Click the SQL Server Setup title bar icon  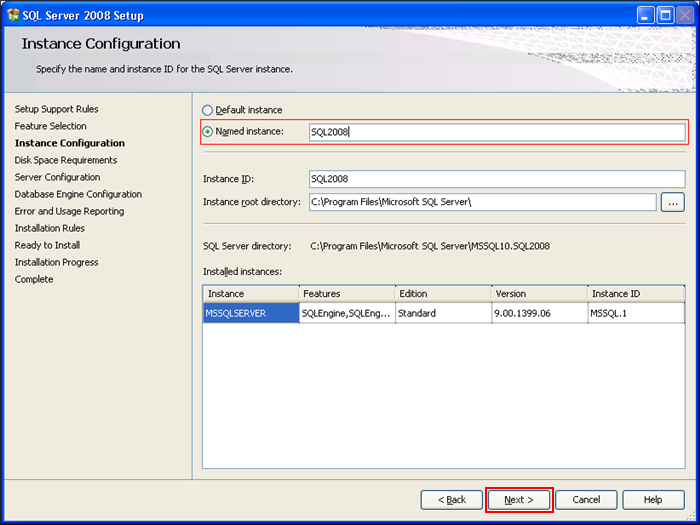[x=13, y=15]
